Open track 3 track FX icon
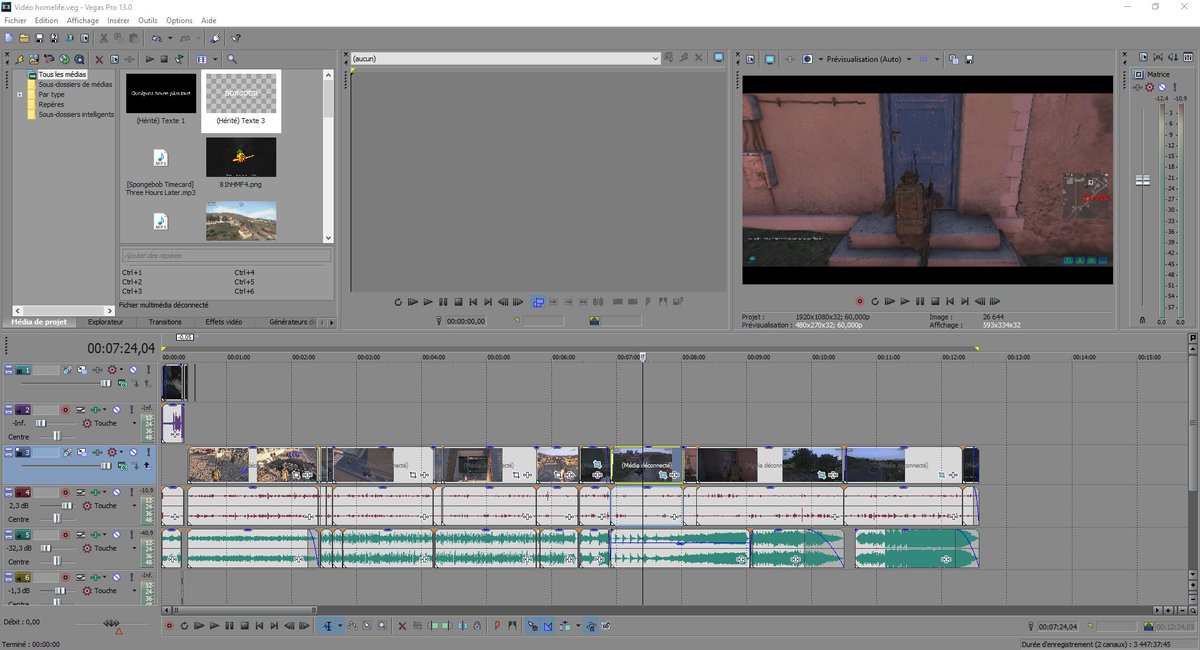This screenshot has height=650, width=1200. point(97,453)
